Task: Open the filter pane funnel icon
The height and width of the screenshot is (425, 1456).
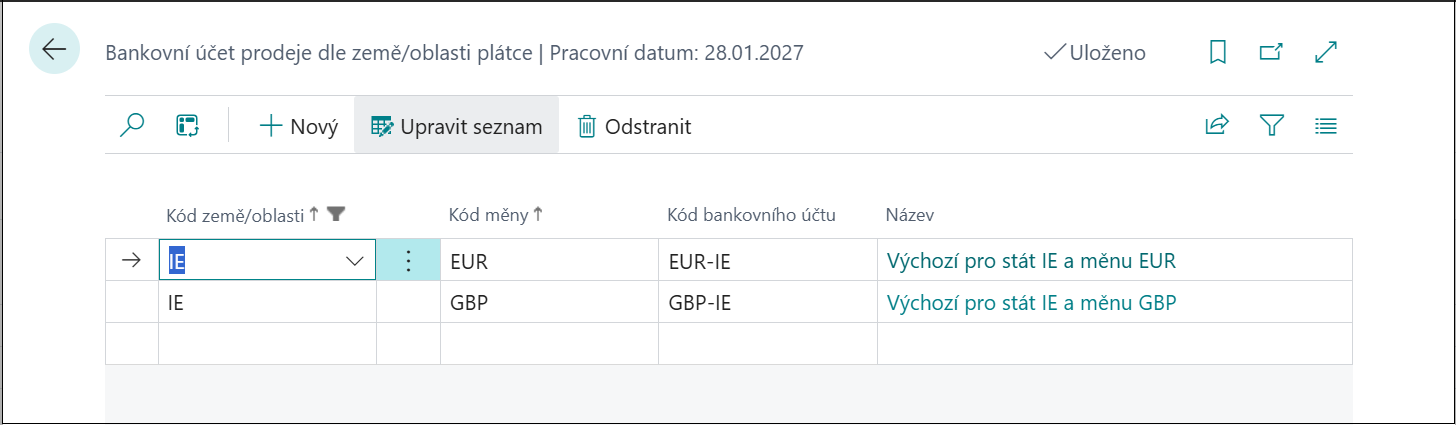Action: [1271, 125]
